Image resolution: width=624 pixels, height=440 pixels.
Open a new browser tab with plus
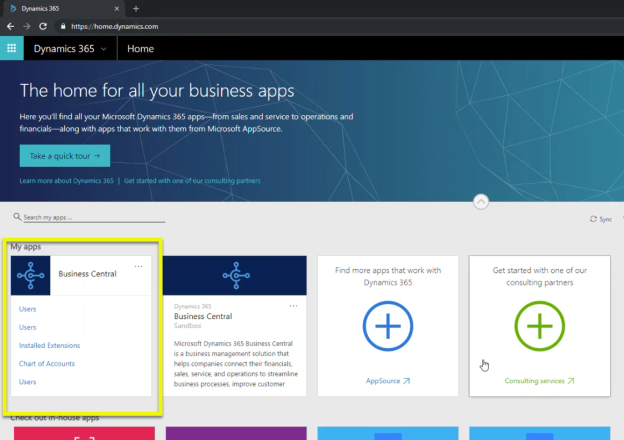click(136, 8)
